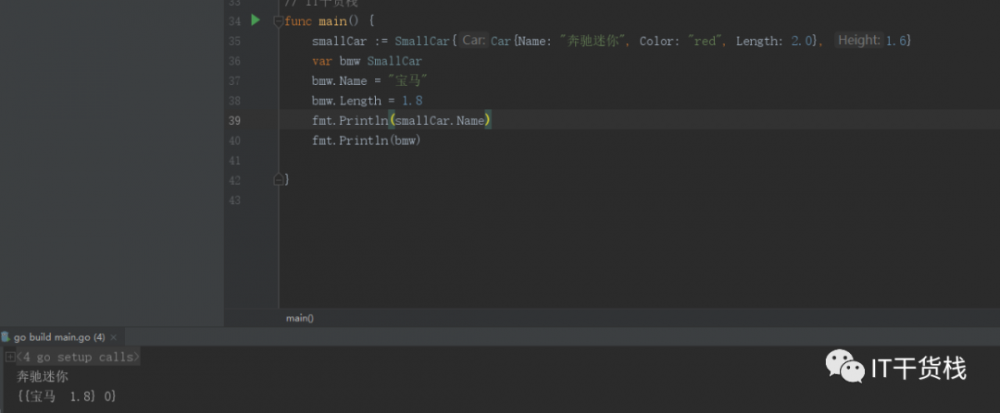Expand the '4 go setup calls' fold
This screenshot has width=1000, height=413.
(x=10, y=357)
